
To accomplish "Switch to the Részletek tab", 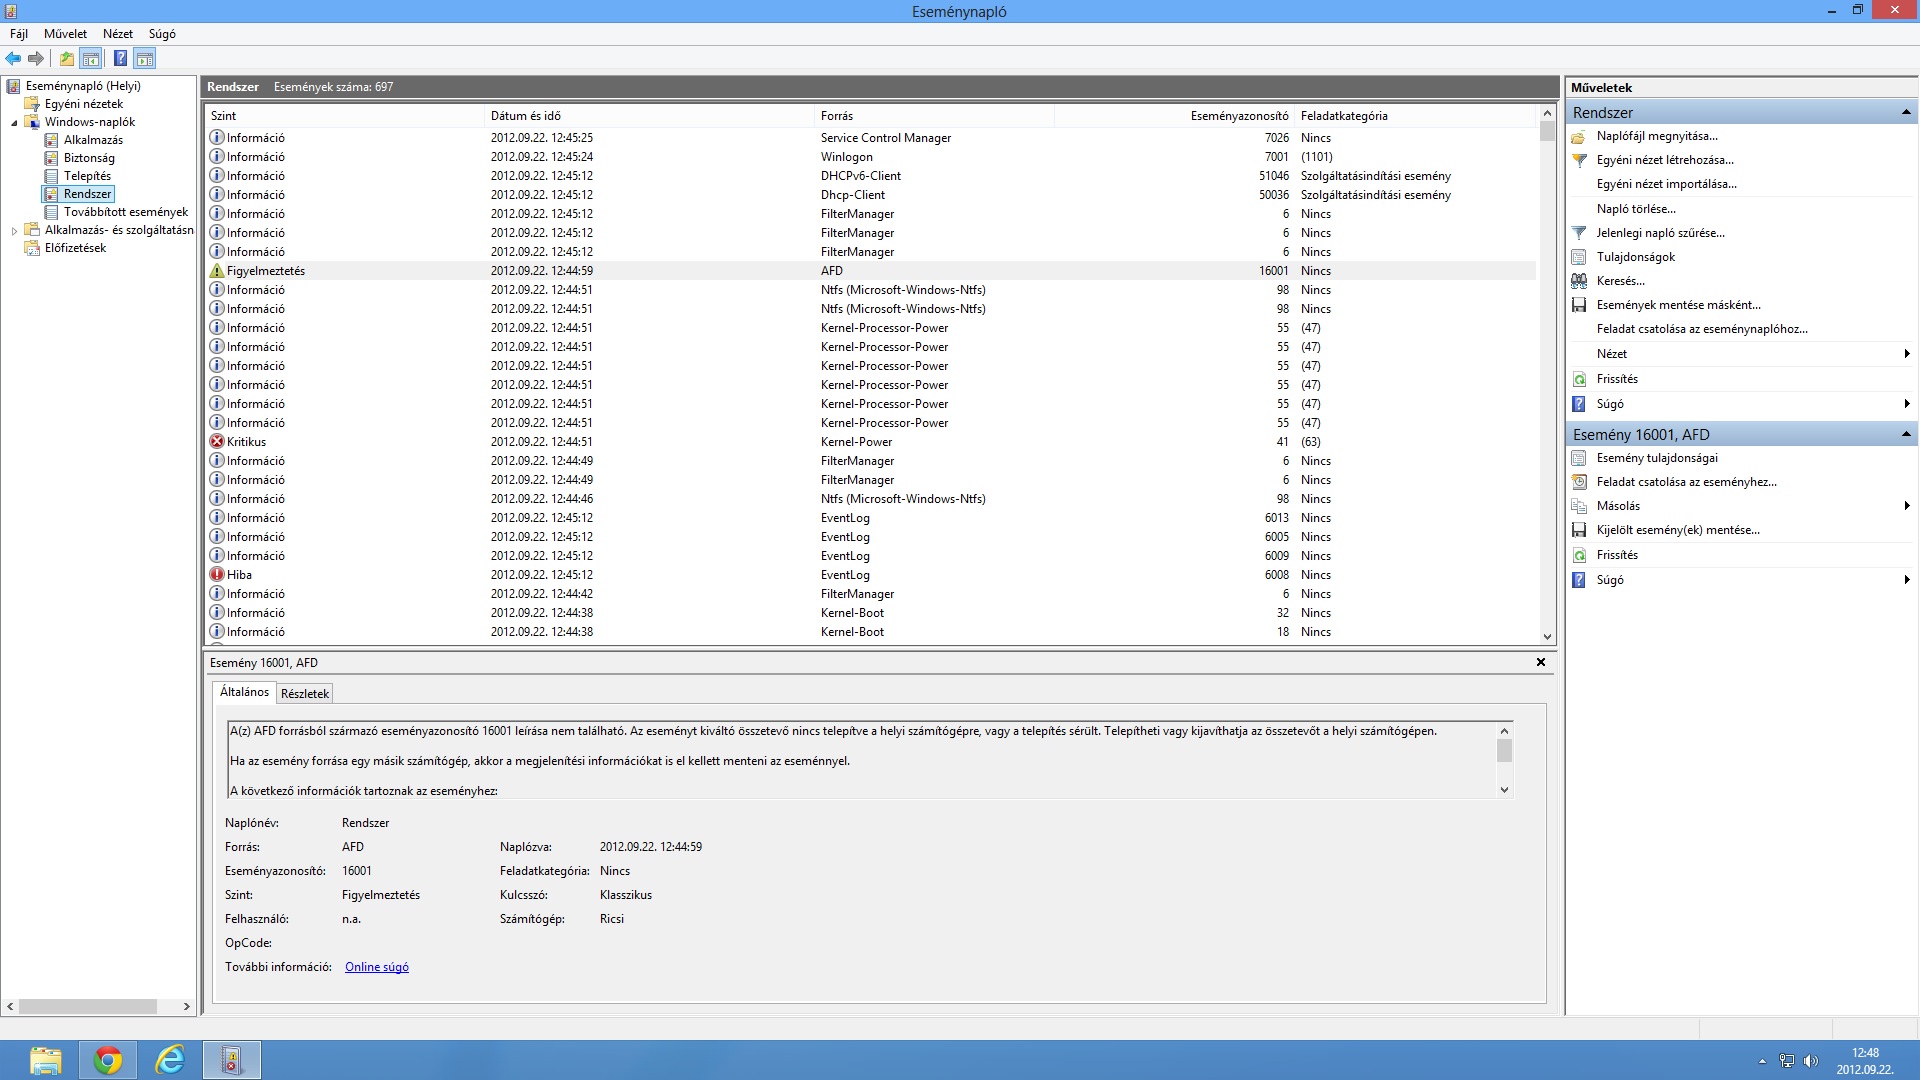I will pyautogui.click(x=304, y=693).
